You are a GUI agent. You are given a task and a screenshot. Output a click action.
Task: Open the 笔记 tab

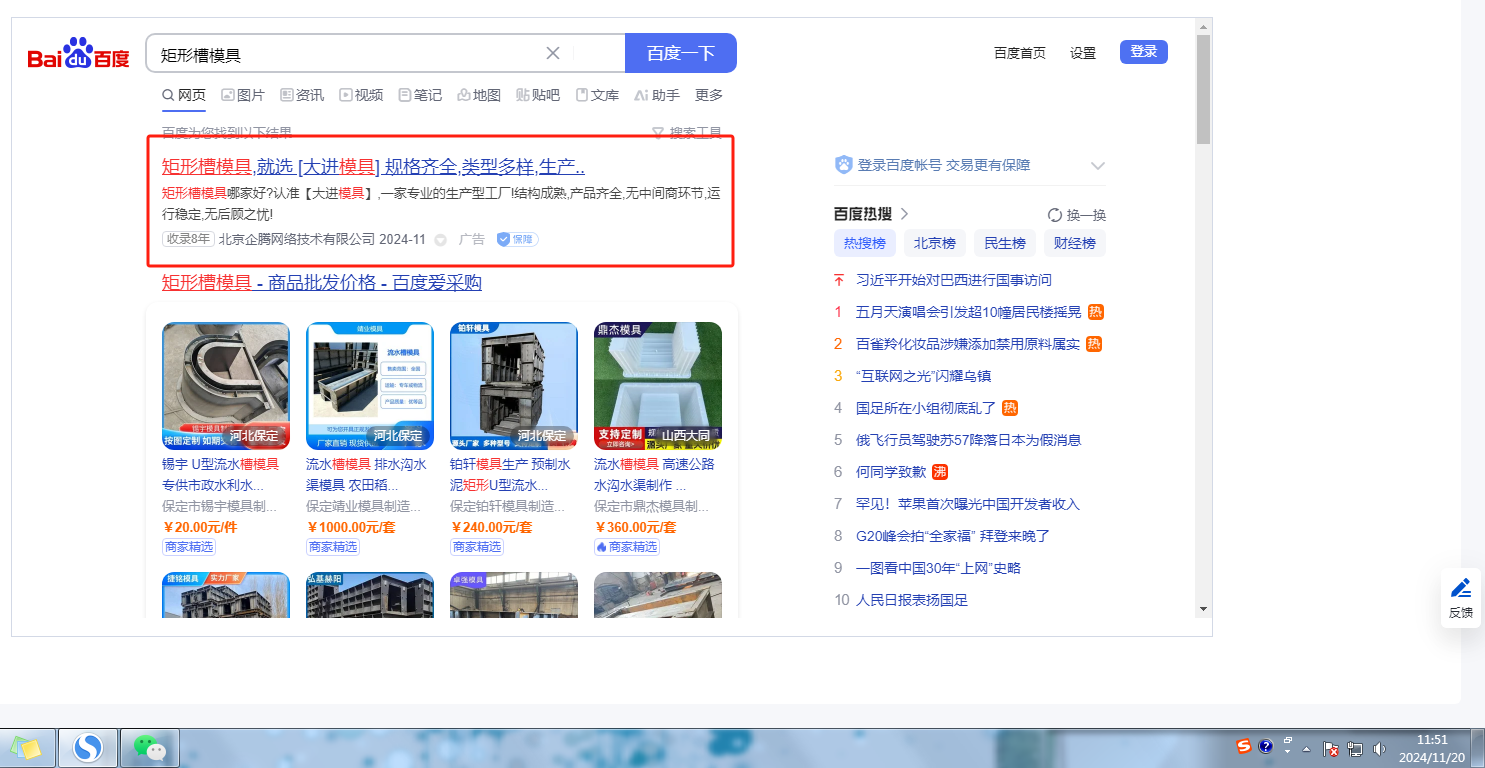pyautogui.click(x=420, y=95)
